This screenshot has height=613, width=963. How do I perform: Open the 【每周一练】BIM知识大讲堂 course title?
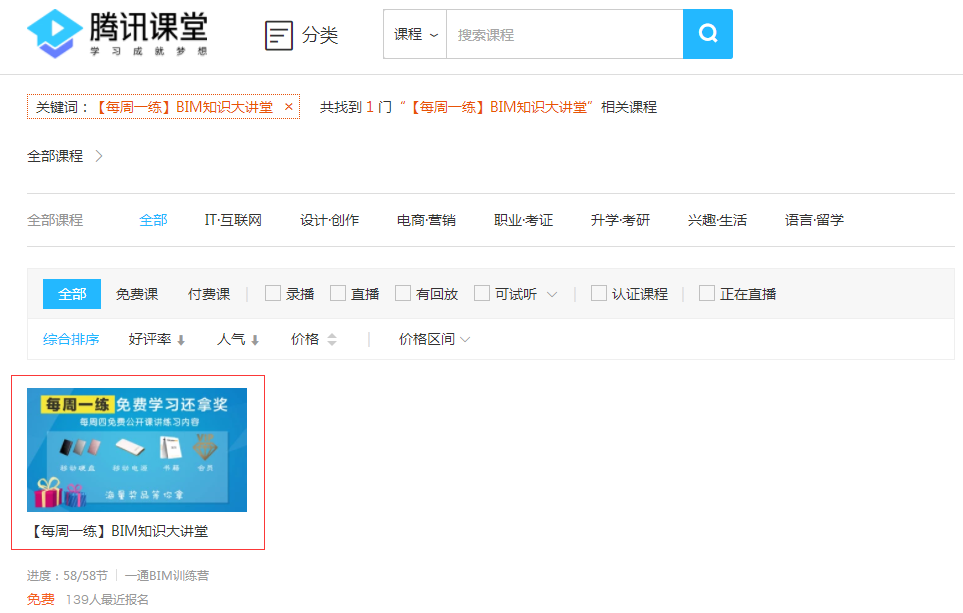(119, 531)
